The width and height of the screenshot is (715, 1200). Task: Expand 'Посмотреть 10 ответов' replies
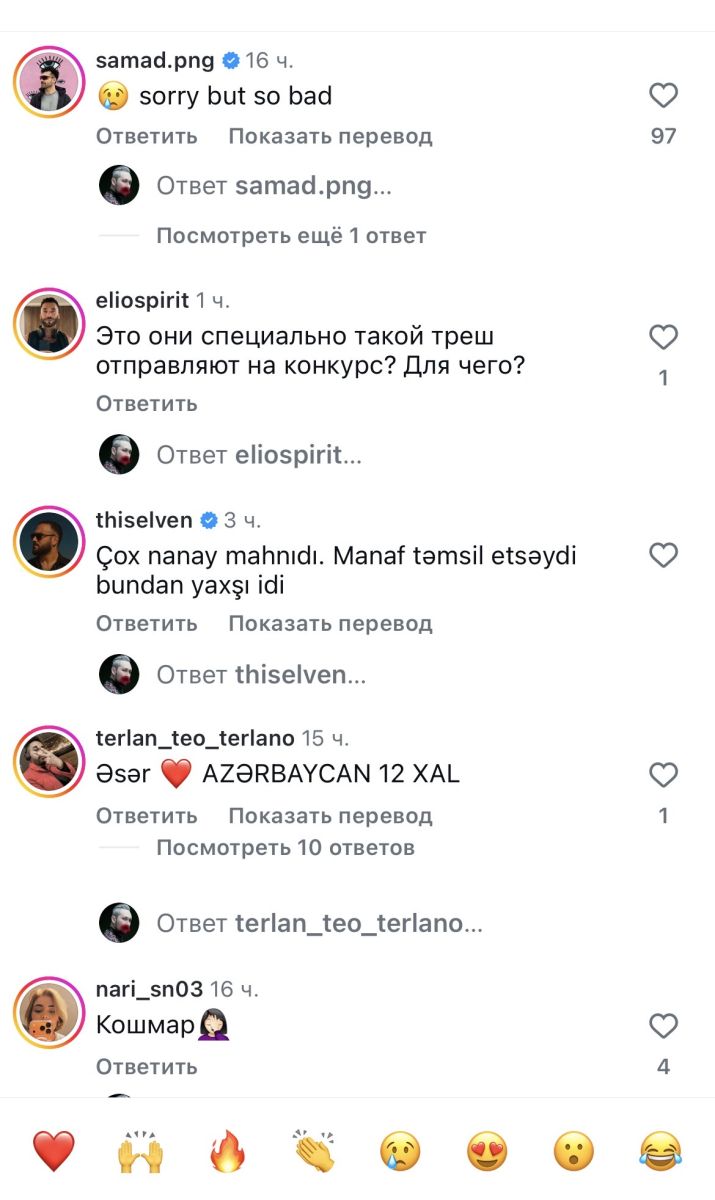click(x=285, y=848)
